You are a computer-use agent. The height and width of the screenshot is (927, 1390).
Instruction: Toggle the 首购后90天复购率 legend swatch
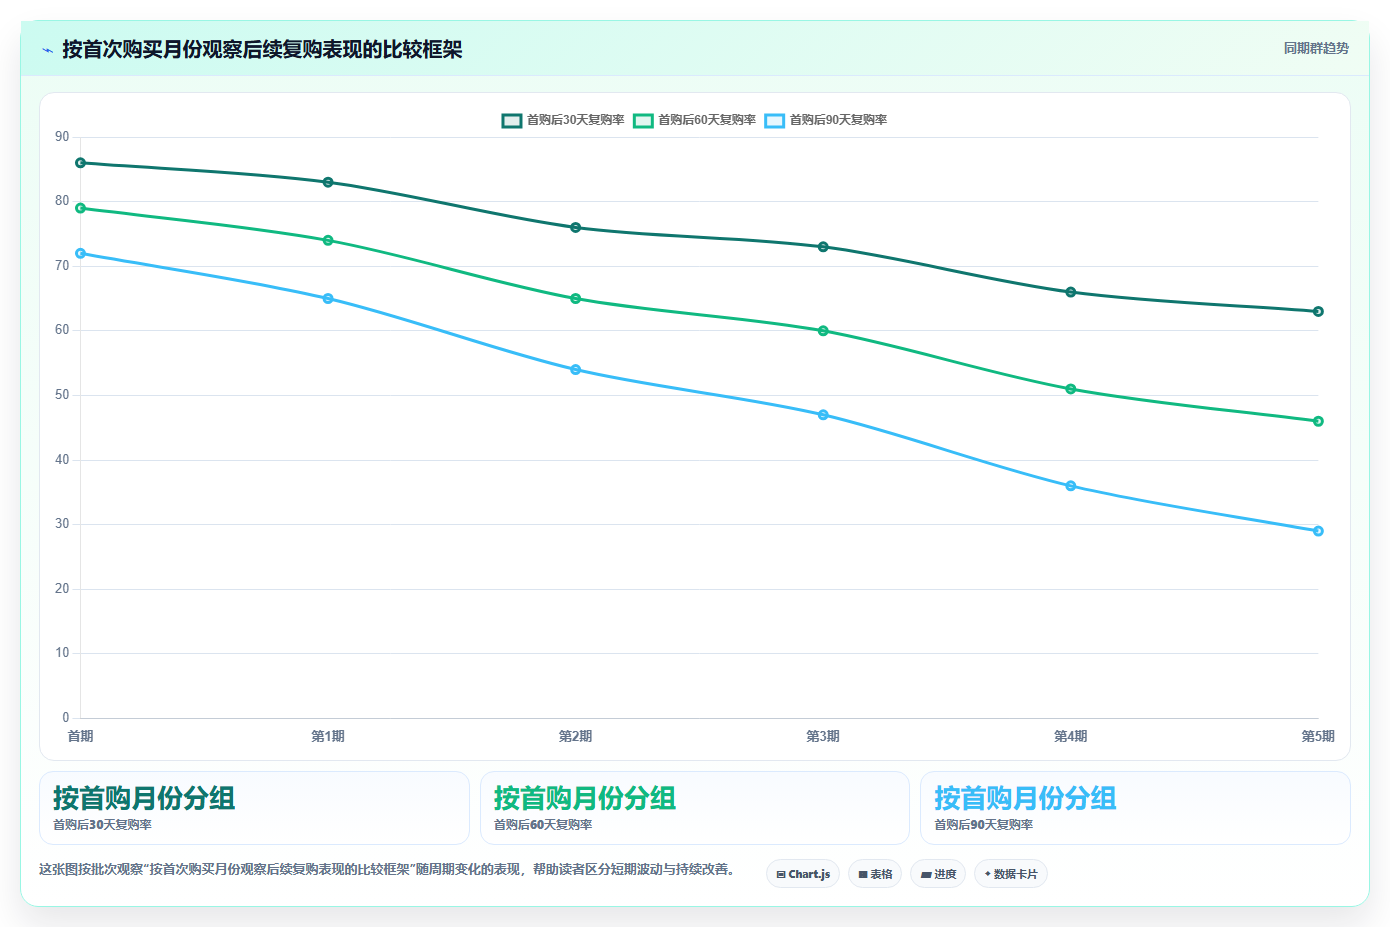point(775,120)
